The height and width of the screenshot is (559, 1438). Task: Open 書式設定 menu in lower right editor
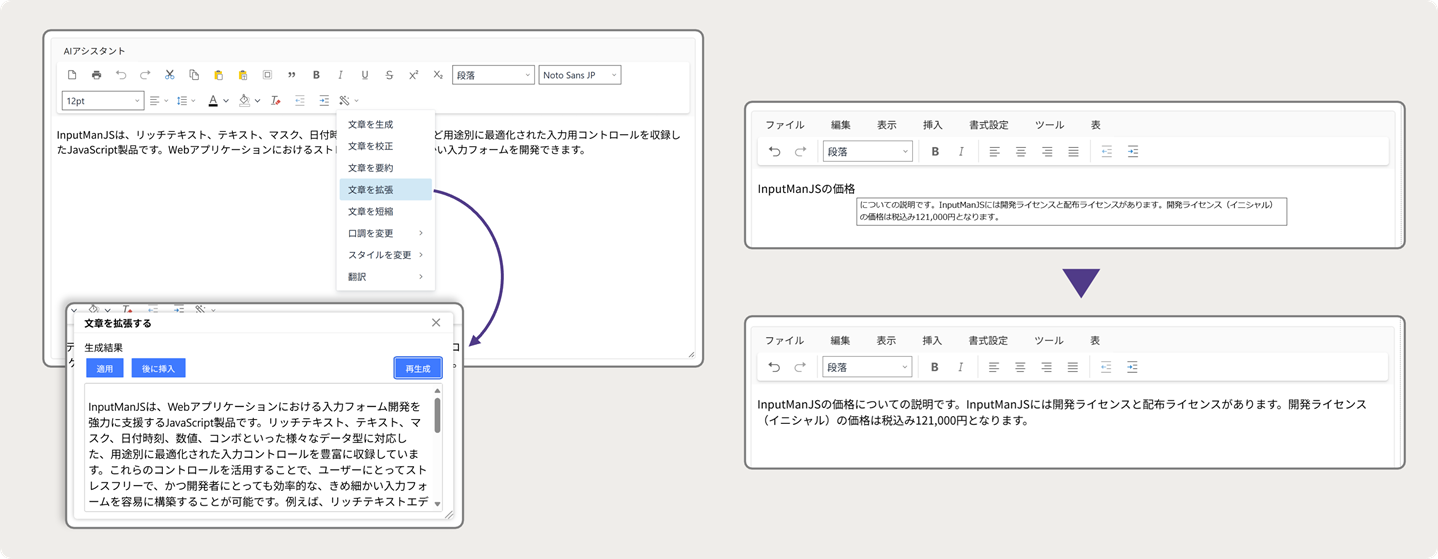point(988,341)
